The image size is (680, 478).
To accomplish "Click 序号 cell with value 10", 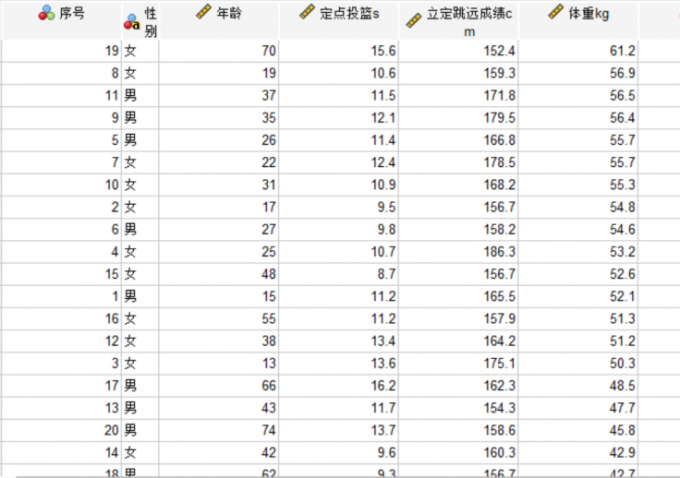I will tap(62, 185).
